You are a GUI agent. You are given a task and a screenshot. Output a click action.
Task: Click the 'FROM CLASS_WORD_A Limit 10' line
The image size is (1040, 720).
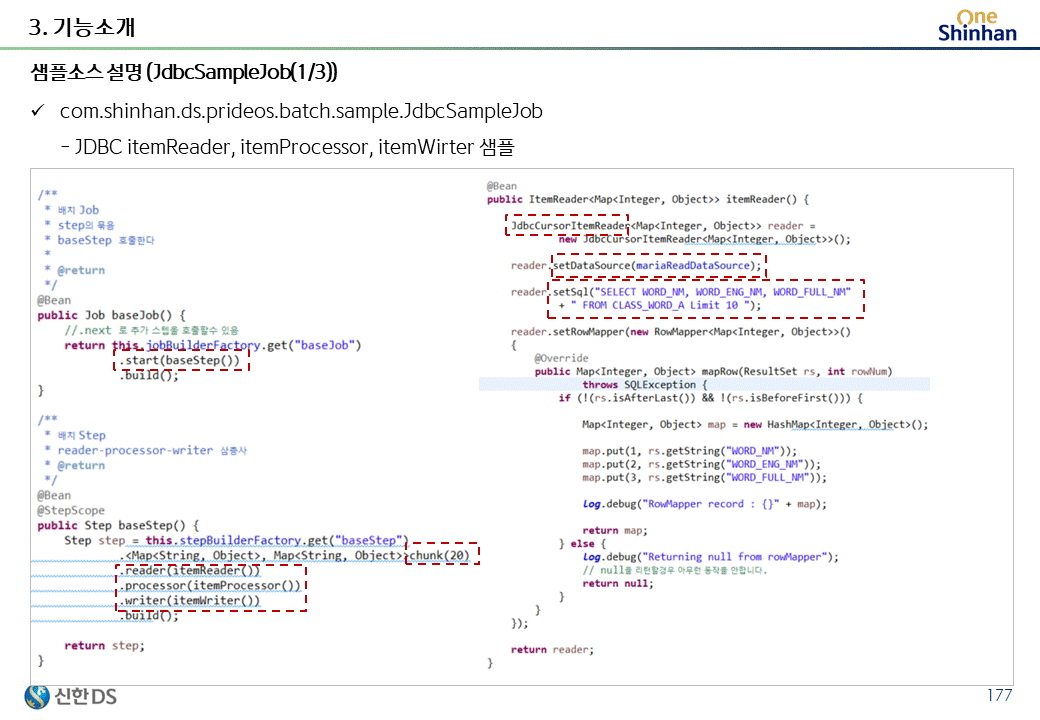(660, 305)
